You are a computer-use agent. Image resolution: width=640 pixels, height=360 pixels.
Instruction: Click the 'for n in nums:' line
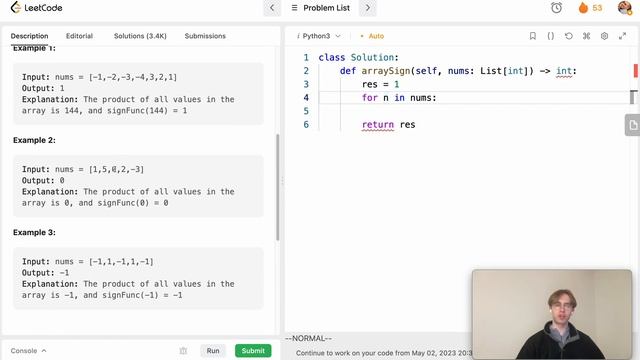(399, 98)
